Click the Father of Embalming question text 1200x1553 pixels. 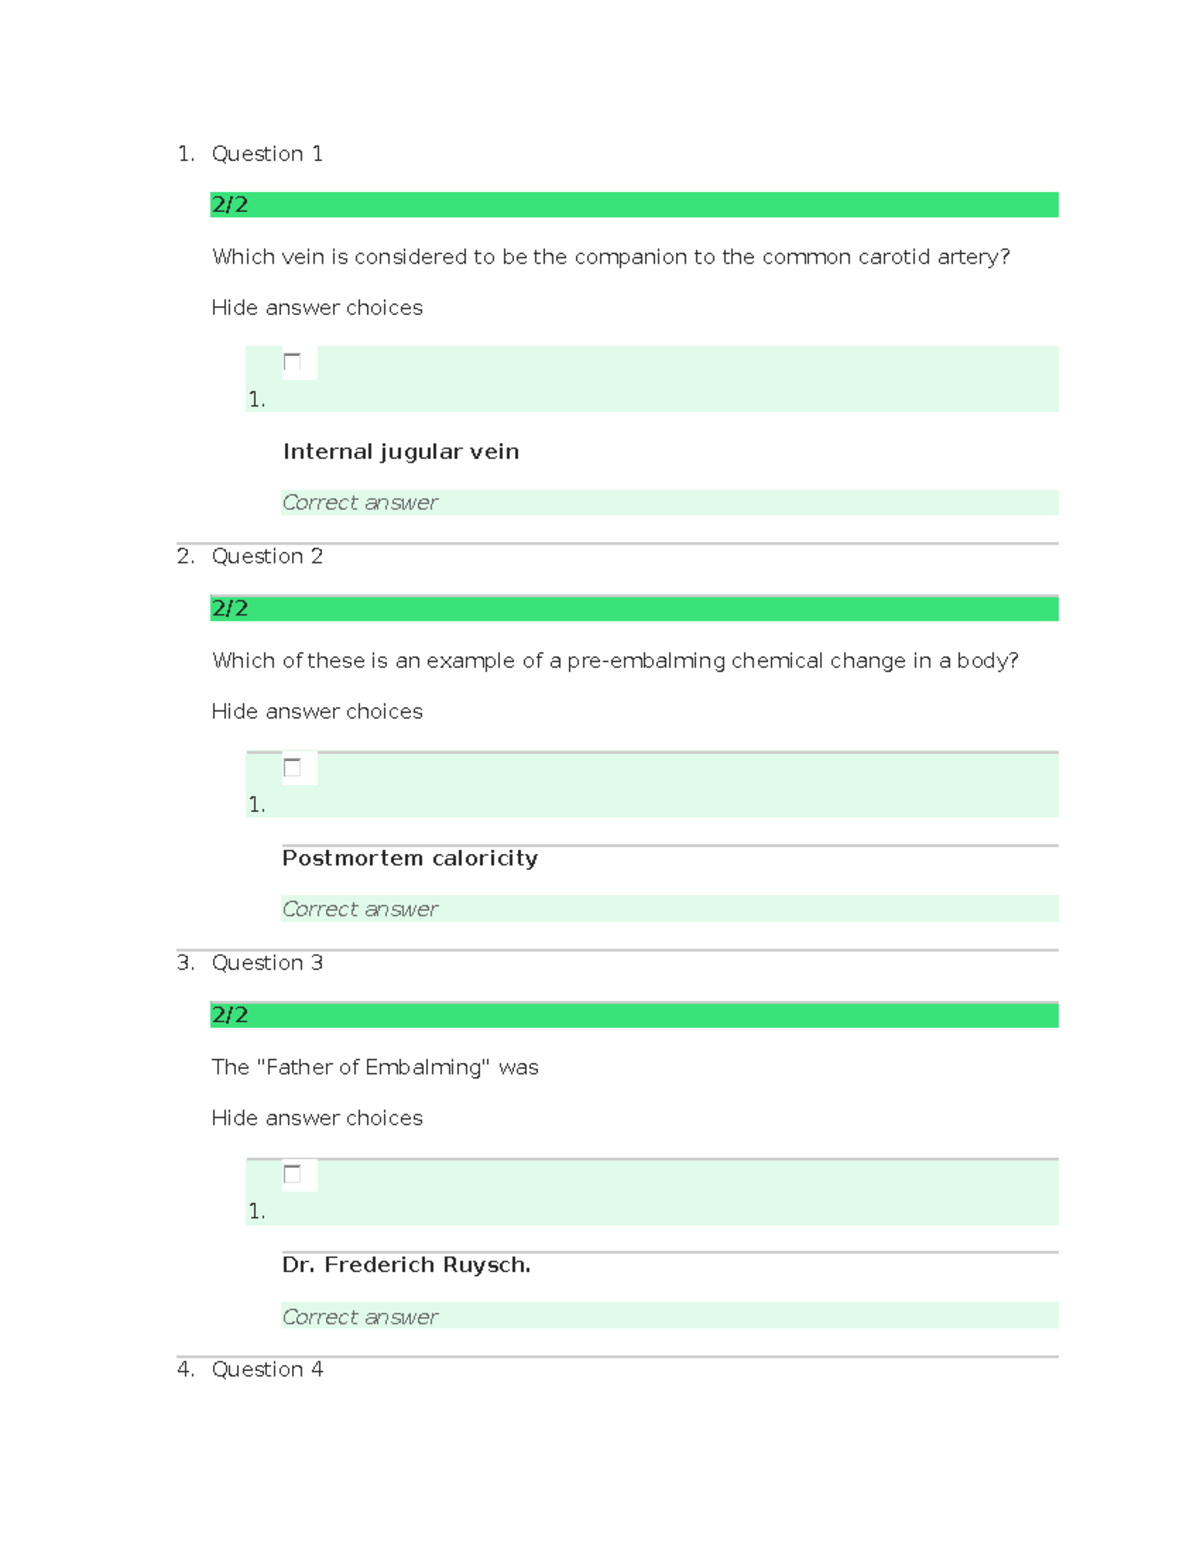375,1068
